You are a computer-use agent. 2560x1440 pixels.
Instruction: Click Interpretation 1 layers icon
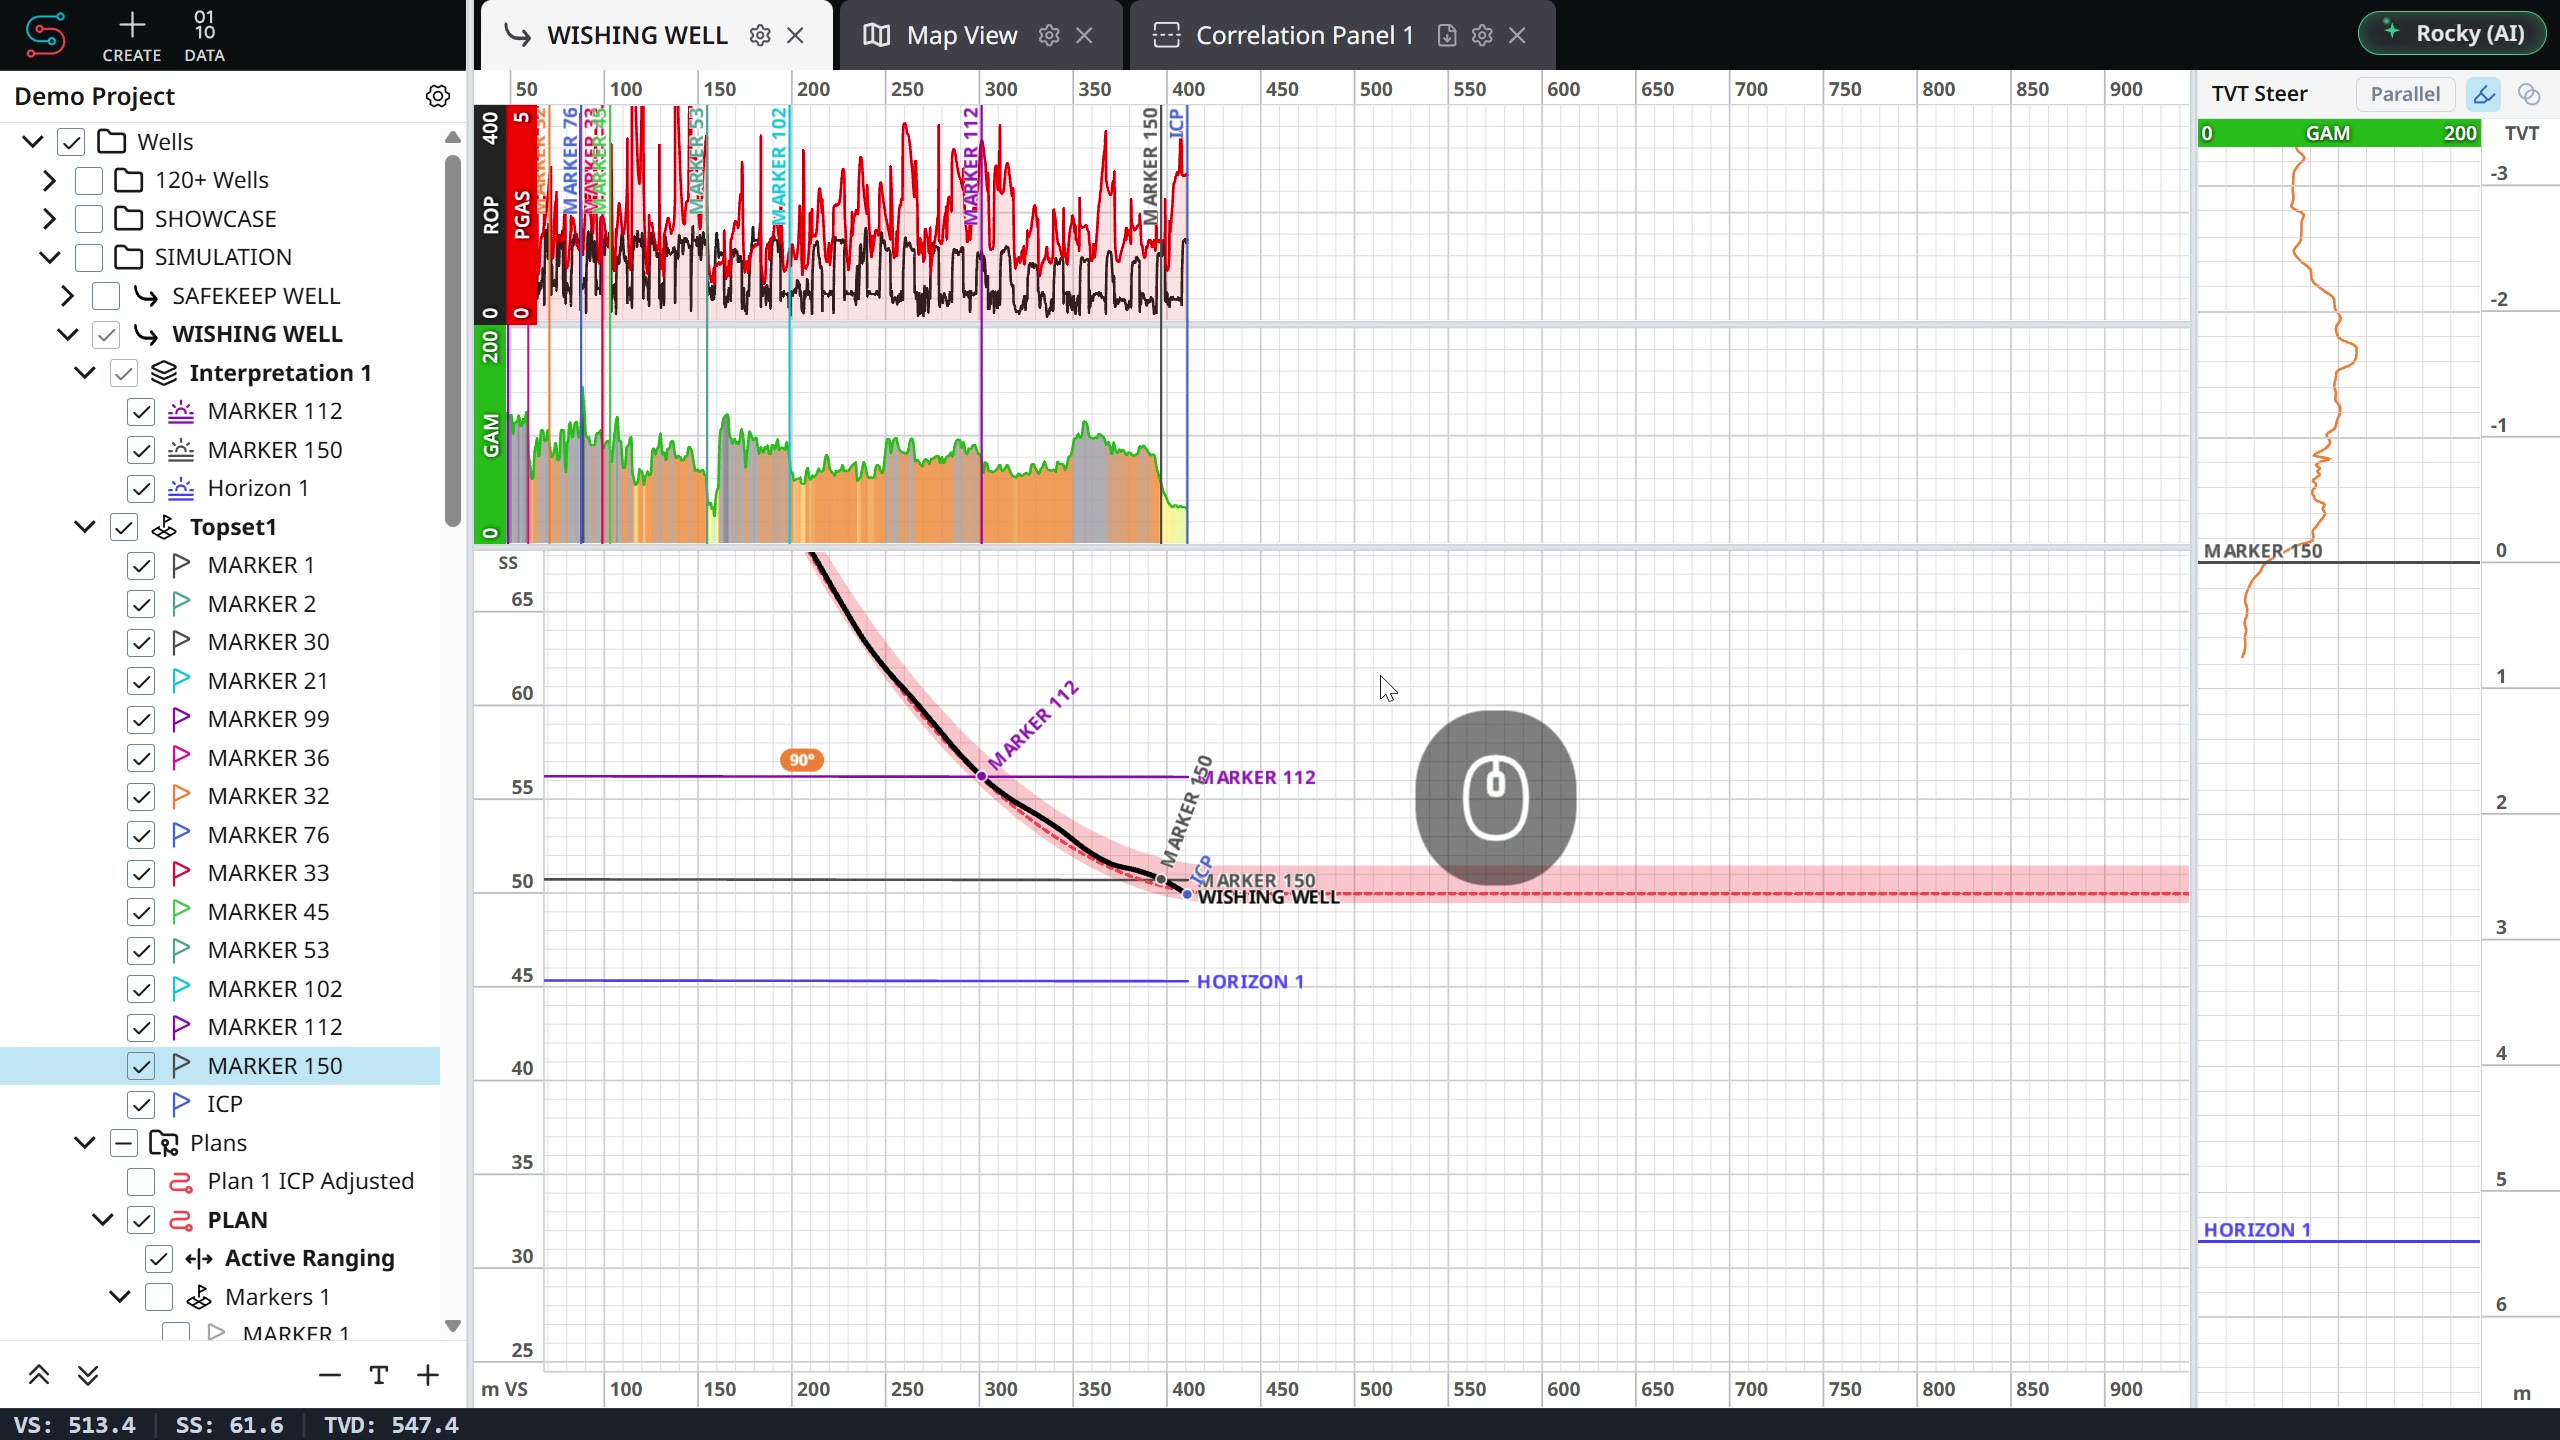[164, 373]
